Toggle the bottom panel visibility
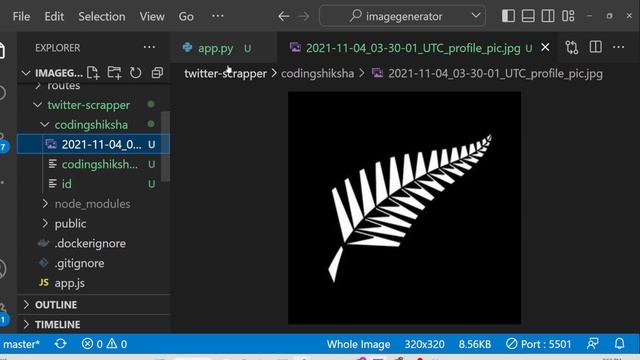The height and width of the screenshot is (360, 640). [528, 16]
